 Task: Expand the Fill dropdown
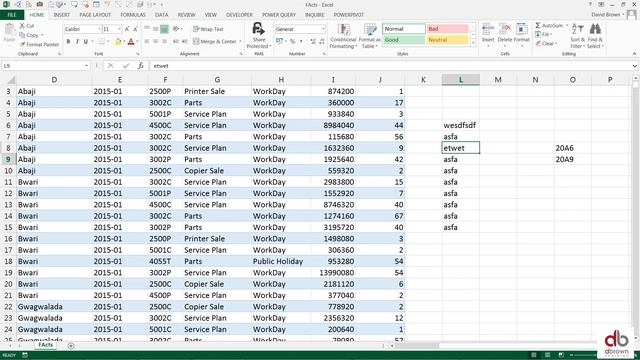(551, 35)
